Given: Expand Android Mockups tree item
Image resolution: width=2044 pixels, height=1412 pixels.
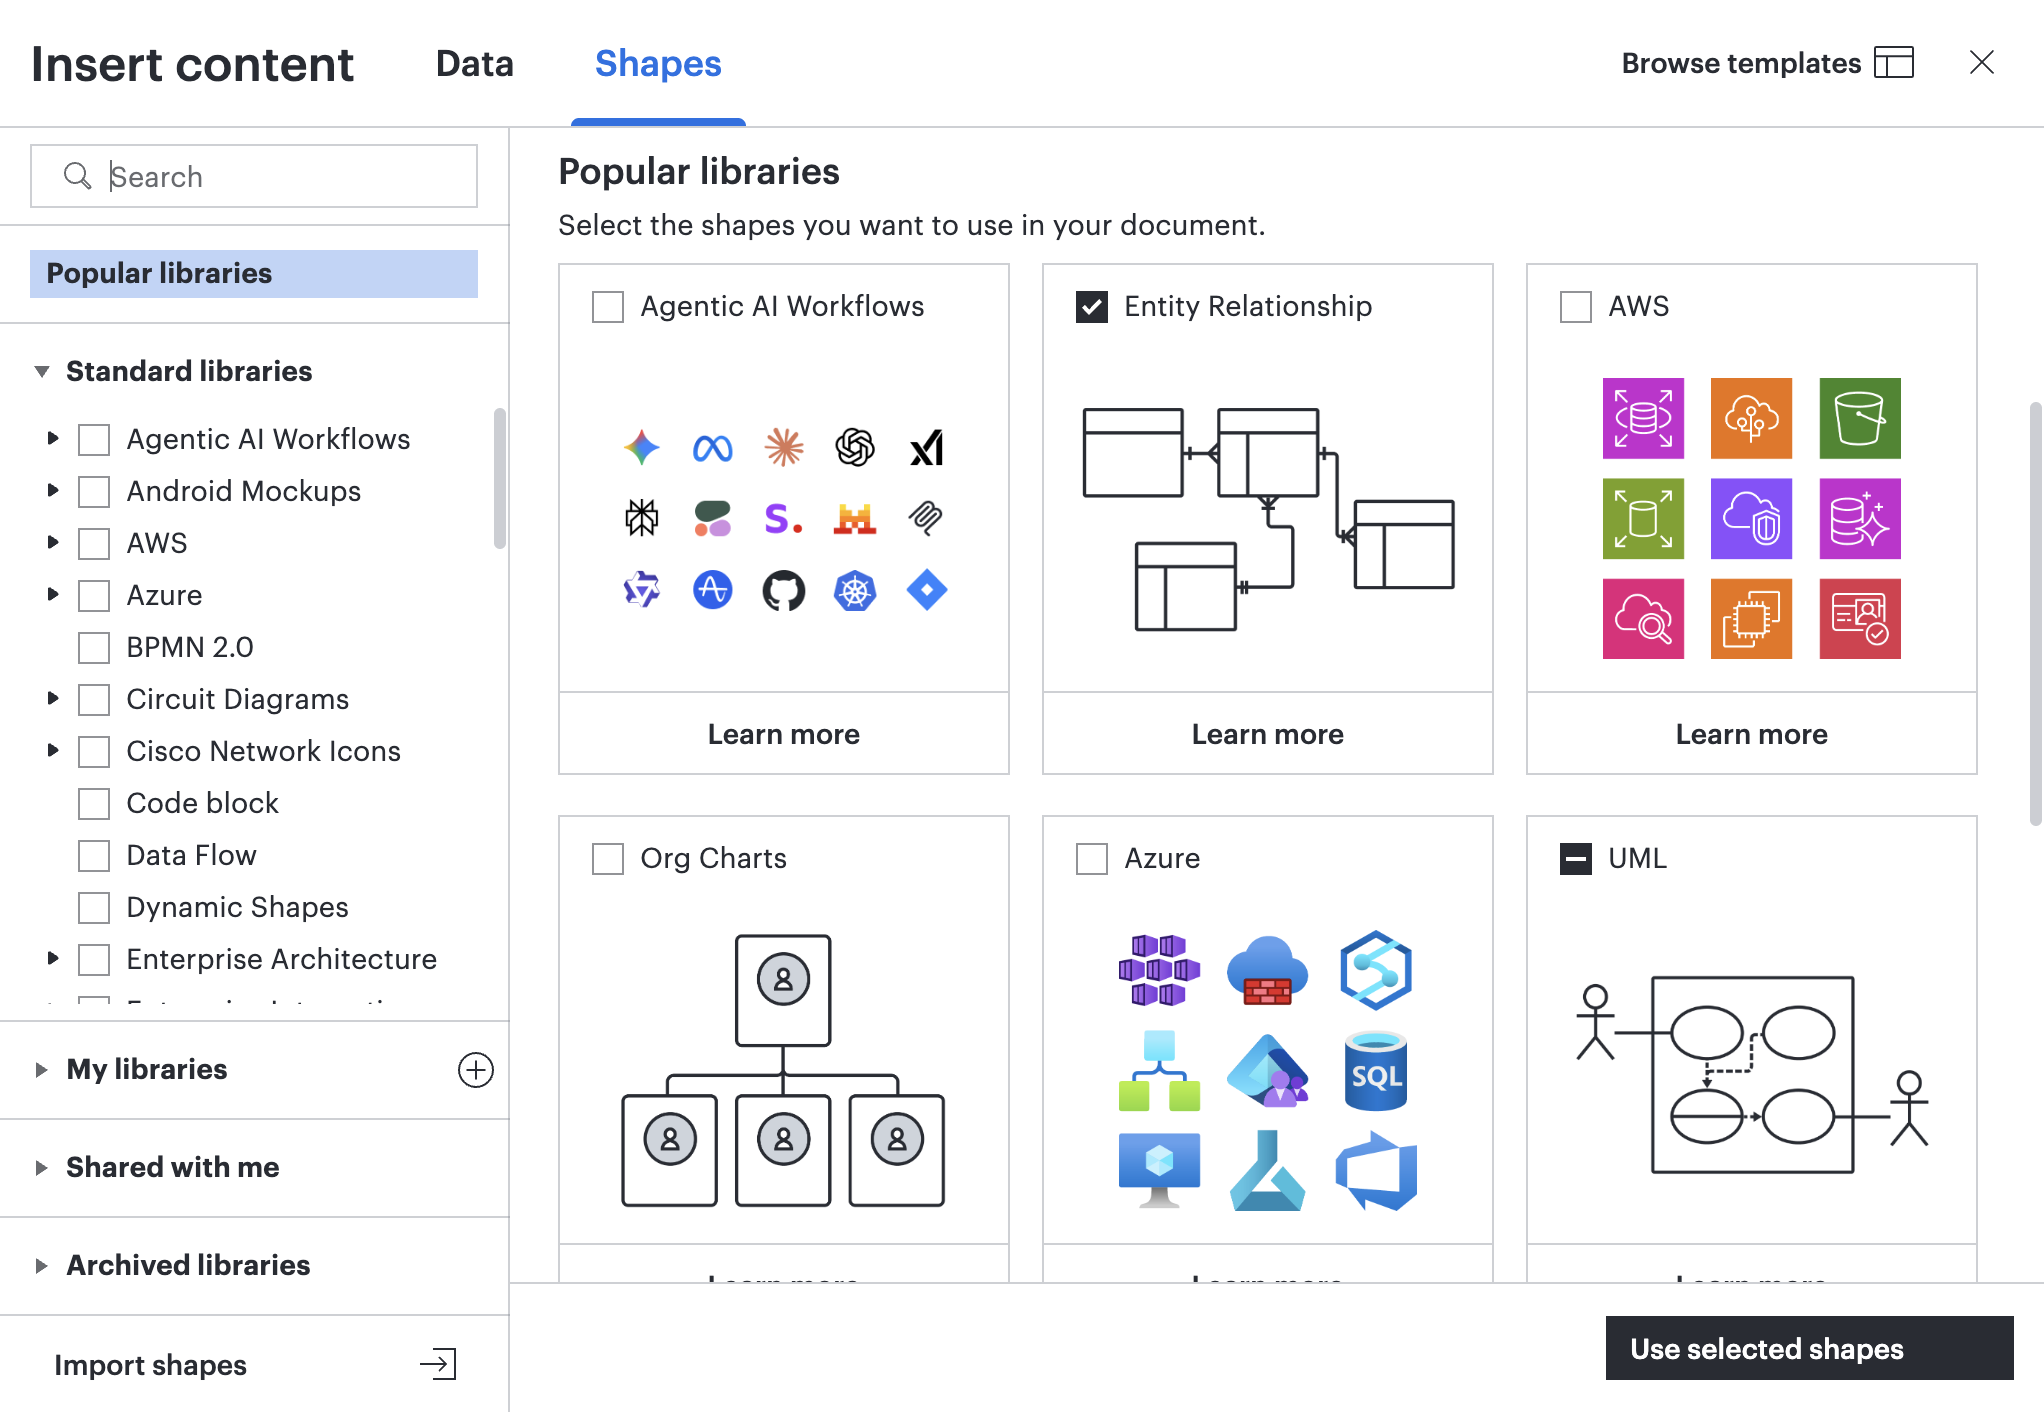Looking at the screenshot, I should (53, 490).
